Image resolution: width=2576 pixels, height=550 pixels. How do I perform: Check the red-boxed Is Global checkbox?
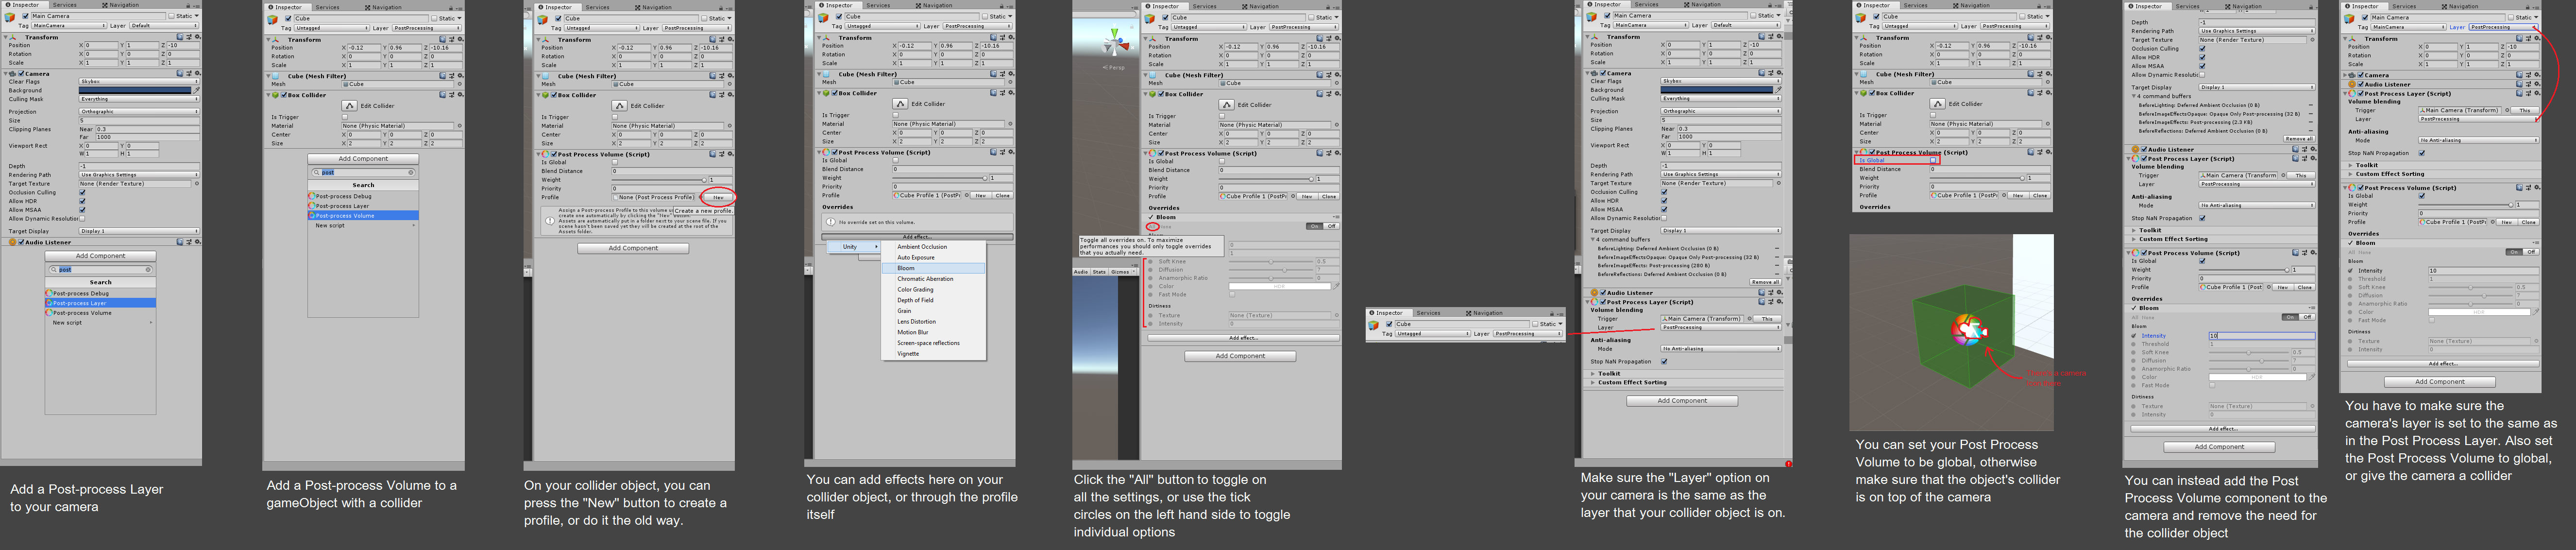[x=1933, y=160]
